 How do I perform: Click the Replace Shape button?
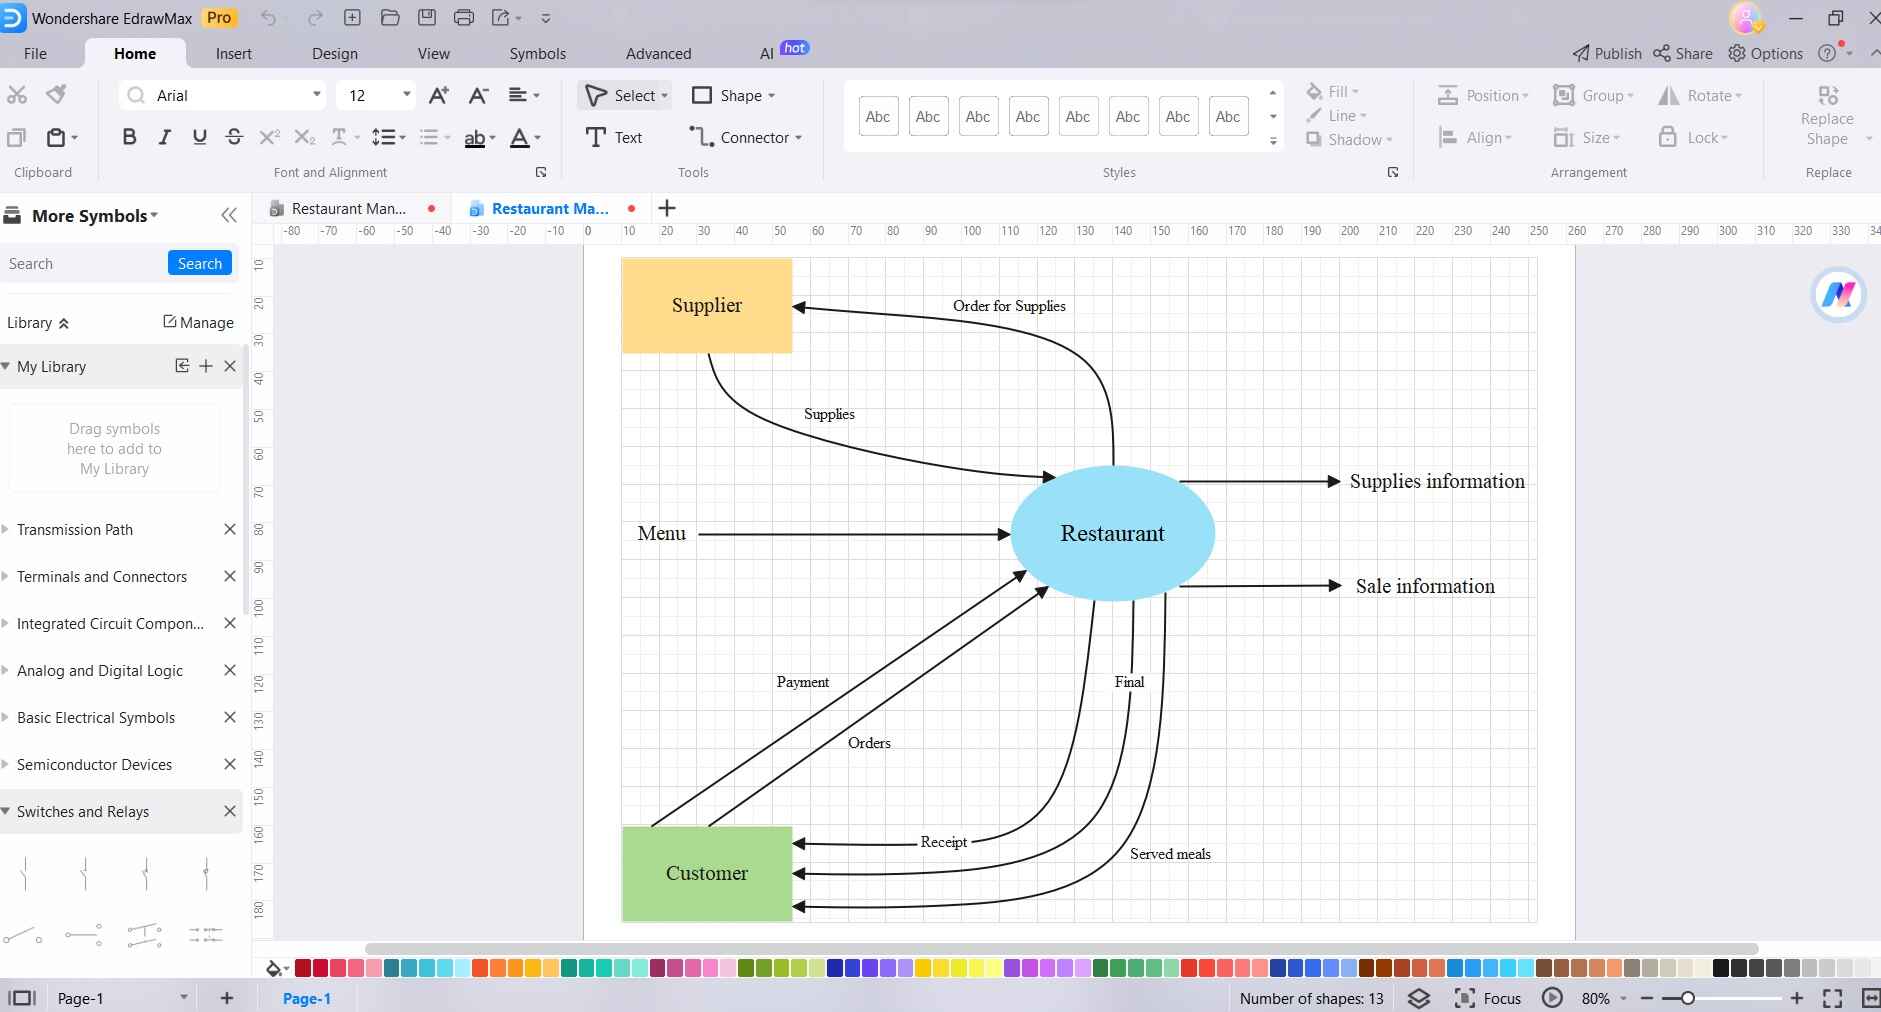point(1827,117)
